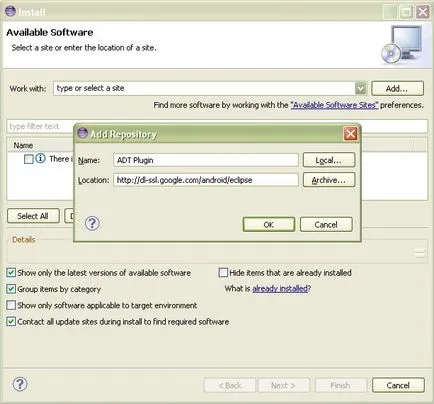This screenshot has height=404, width=434.
Task: Click the help icon at Install window bottom
Action: (20, 384)
